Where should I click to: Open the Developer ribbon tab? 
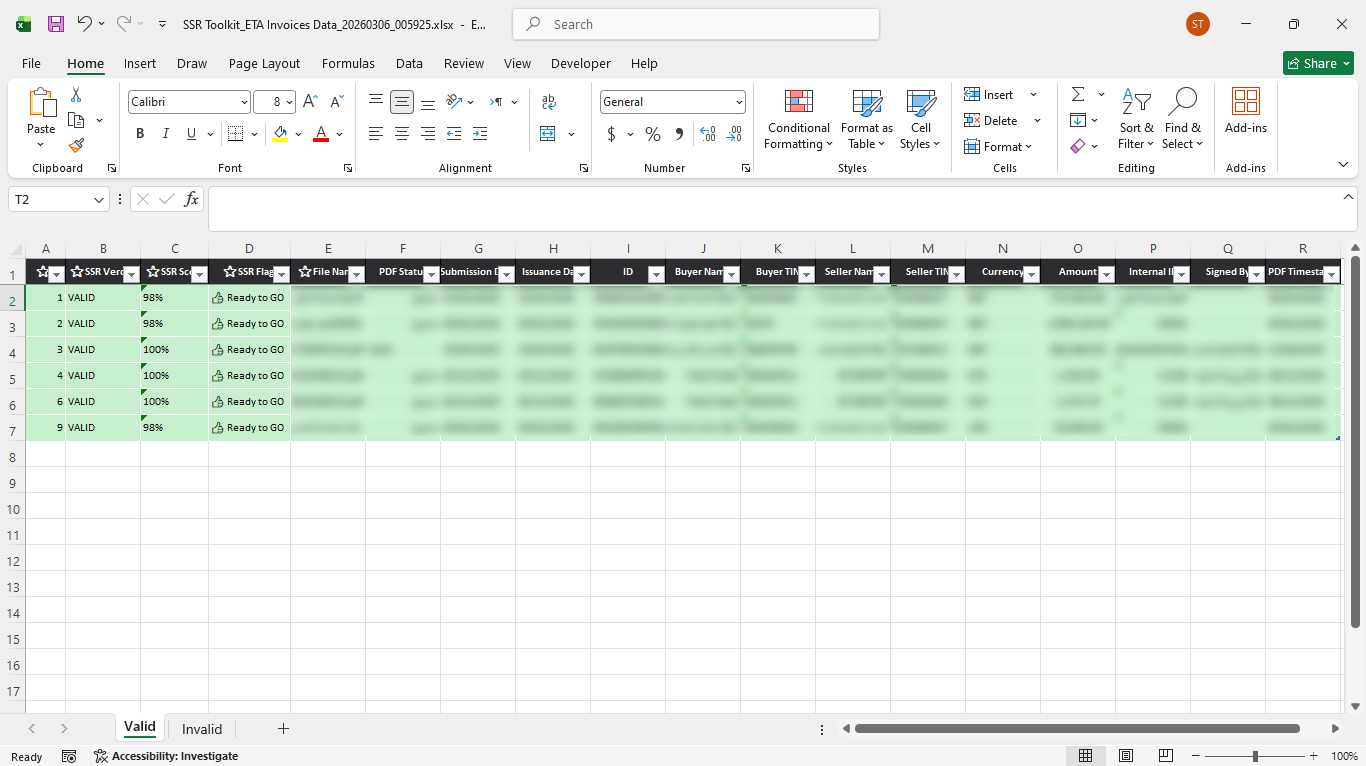click(x=581, y=63)
